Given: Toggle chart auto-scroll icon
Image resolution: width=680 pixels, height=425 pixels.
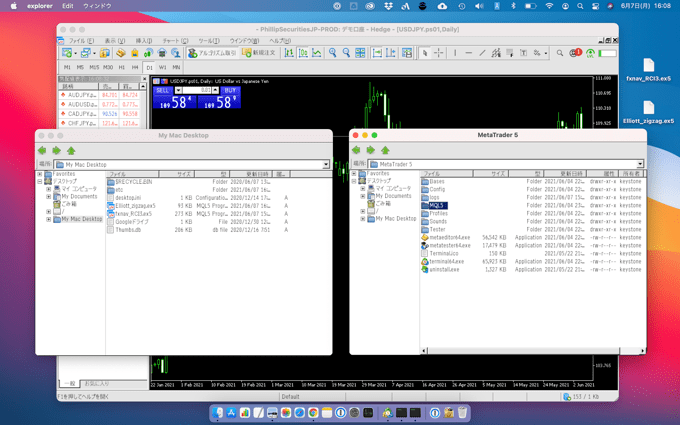Looking at the screenshot, I should point(377,53).
